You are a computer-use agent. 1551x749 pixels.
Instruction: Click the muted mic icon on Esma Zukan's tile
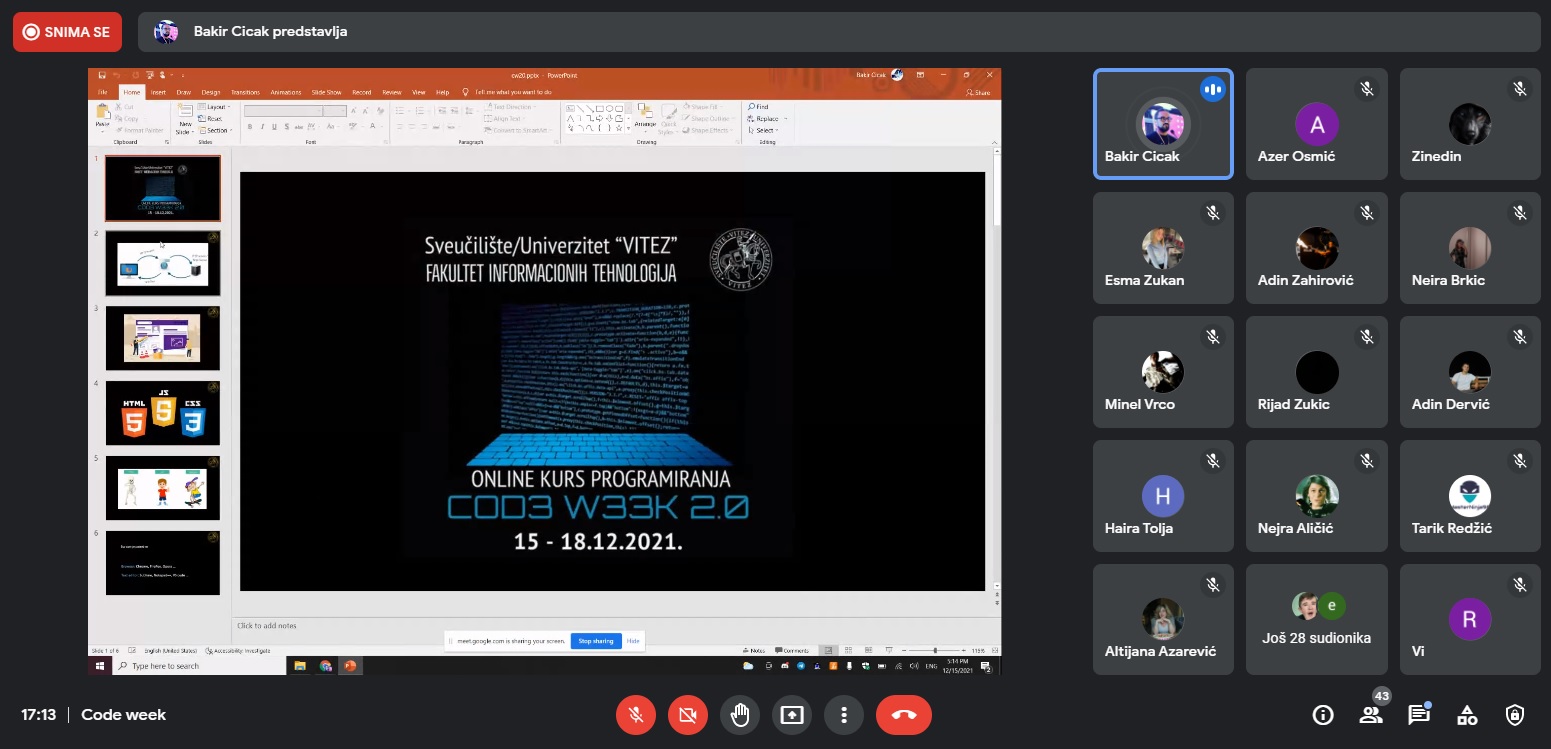point(1213,213)
